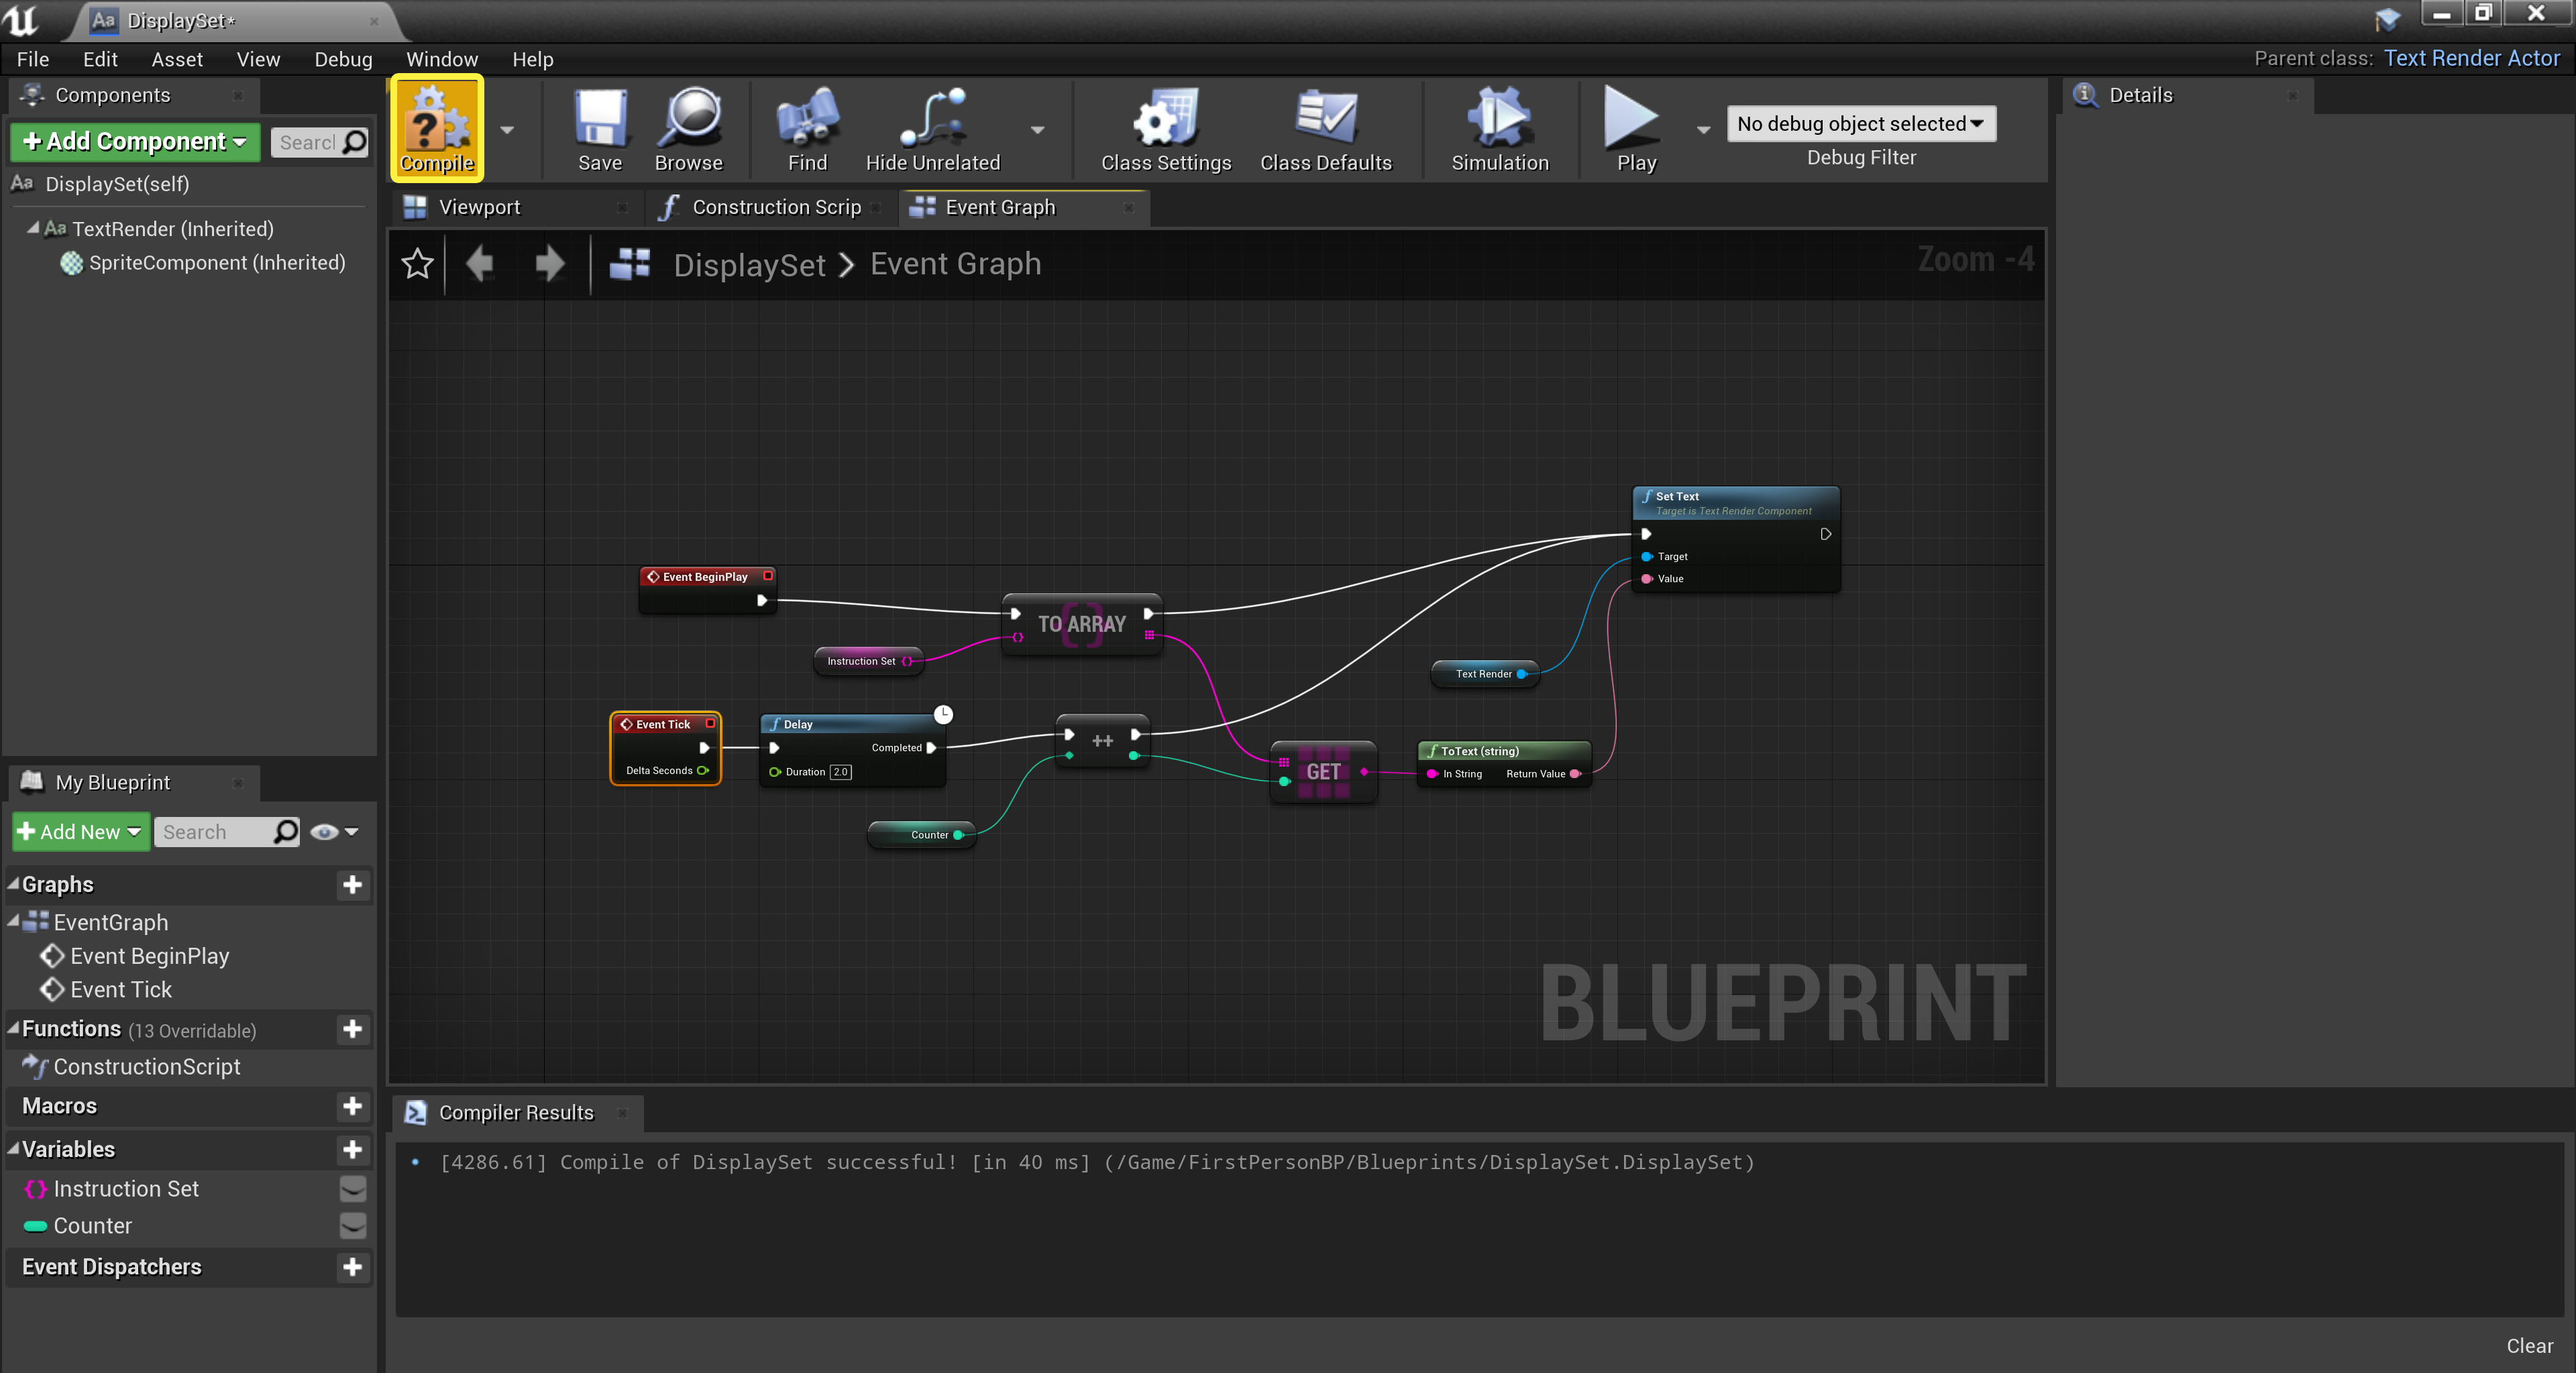Screen dimensions: 2576x1373
Task: Open the Window menu
Action: pyautogui.click(x=442, y=59)
